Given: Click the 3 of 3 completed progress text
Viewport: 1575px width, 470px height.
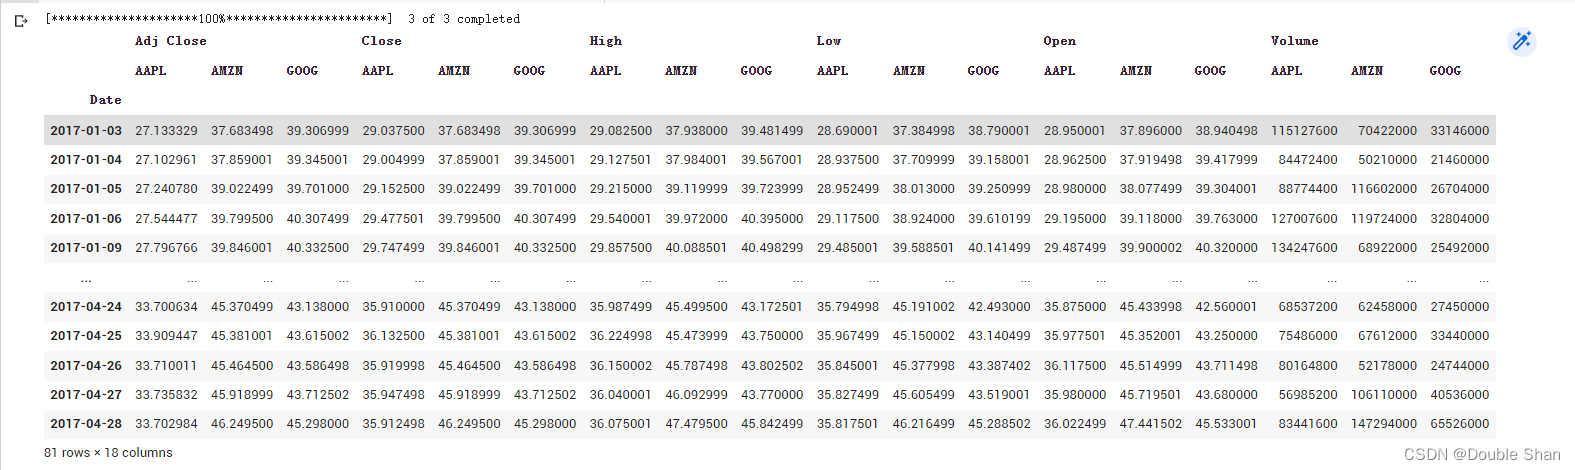Looking at the screenshot, I should pos(464,19).
